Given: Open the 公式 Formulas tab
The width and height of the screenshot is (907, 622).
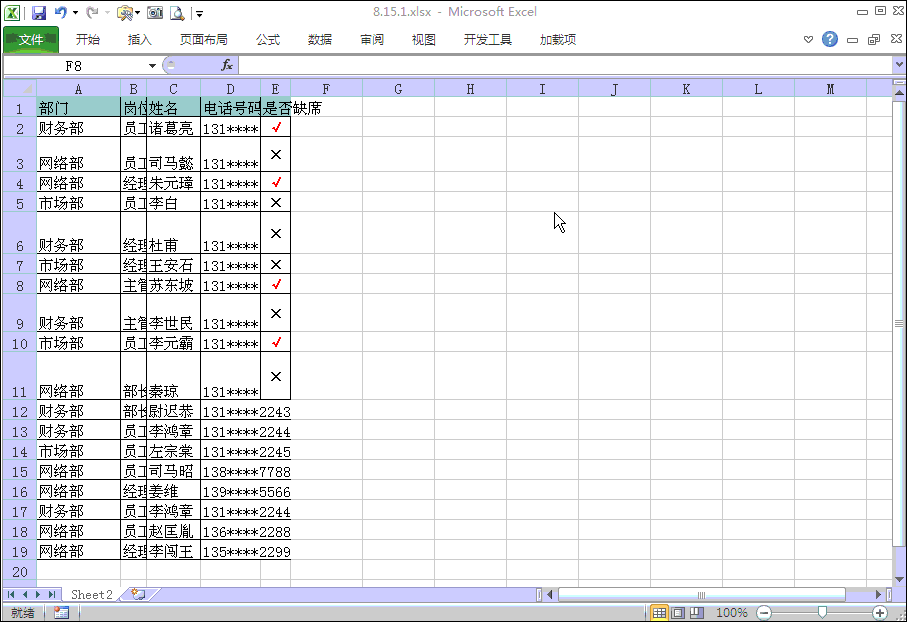Looking at the screenshot, I should point(268,39).
